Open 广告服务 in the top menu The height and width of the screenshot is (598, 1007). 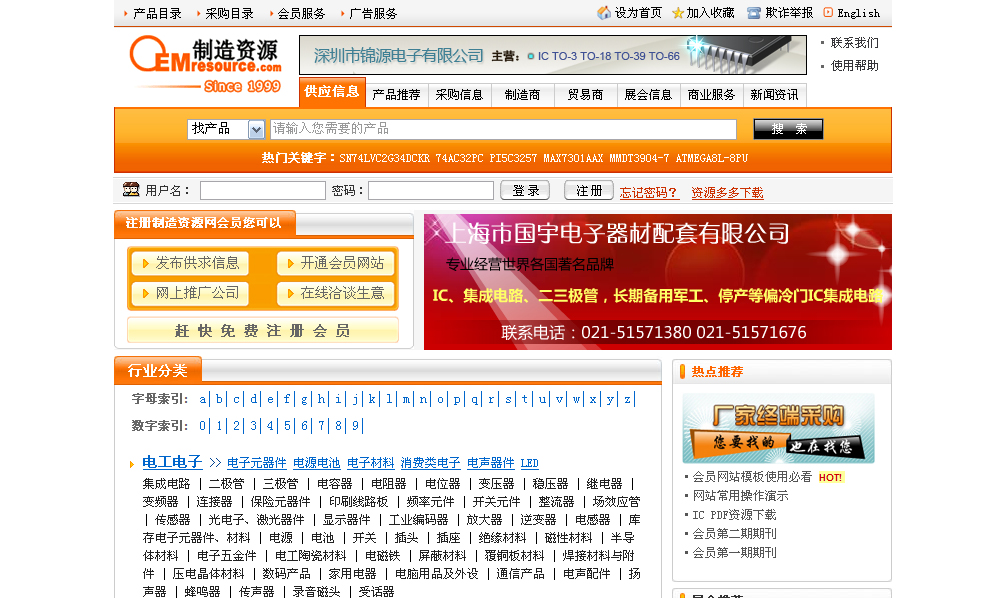[373, 13]
